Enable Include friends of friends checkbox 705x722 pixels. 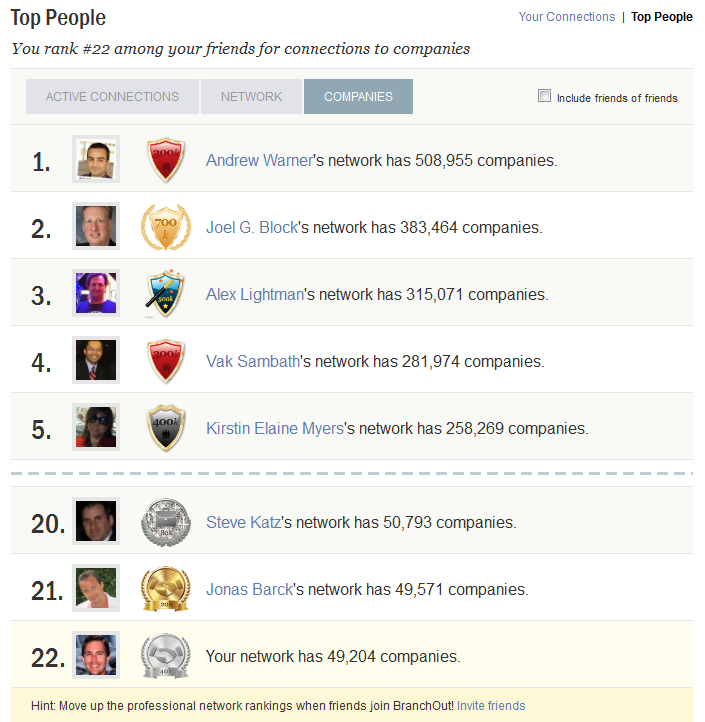pyautogui.click(x=544, y=95)
